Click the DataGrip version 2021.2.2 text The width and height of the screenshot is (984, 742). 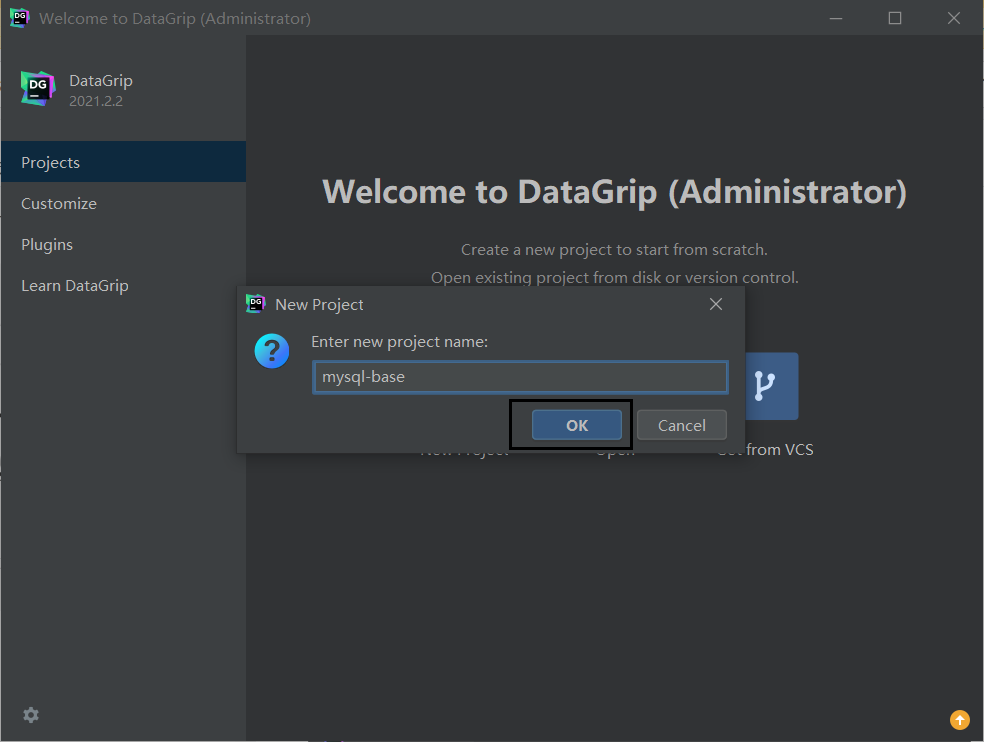pyautogui.click(x=96, y=101)
